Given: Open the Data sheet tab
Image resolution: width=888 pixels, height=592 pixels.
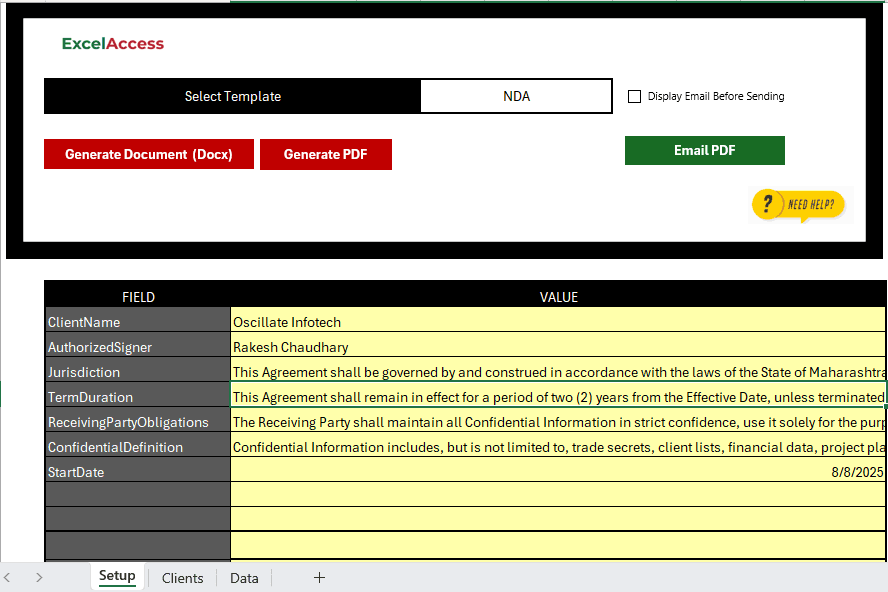Looking at the screenshot, I should coord(244,578).
